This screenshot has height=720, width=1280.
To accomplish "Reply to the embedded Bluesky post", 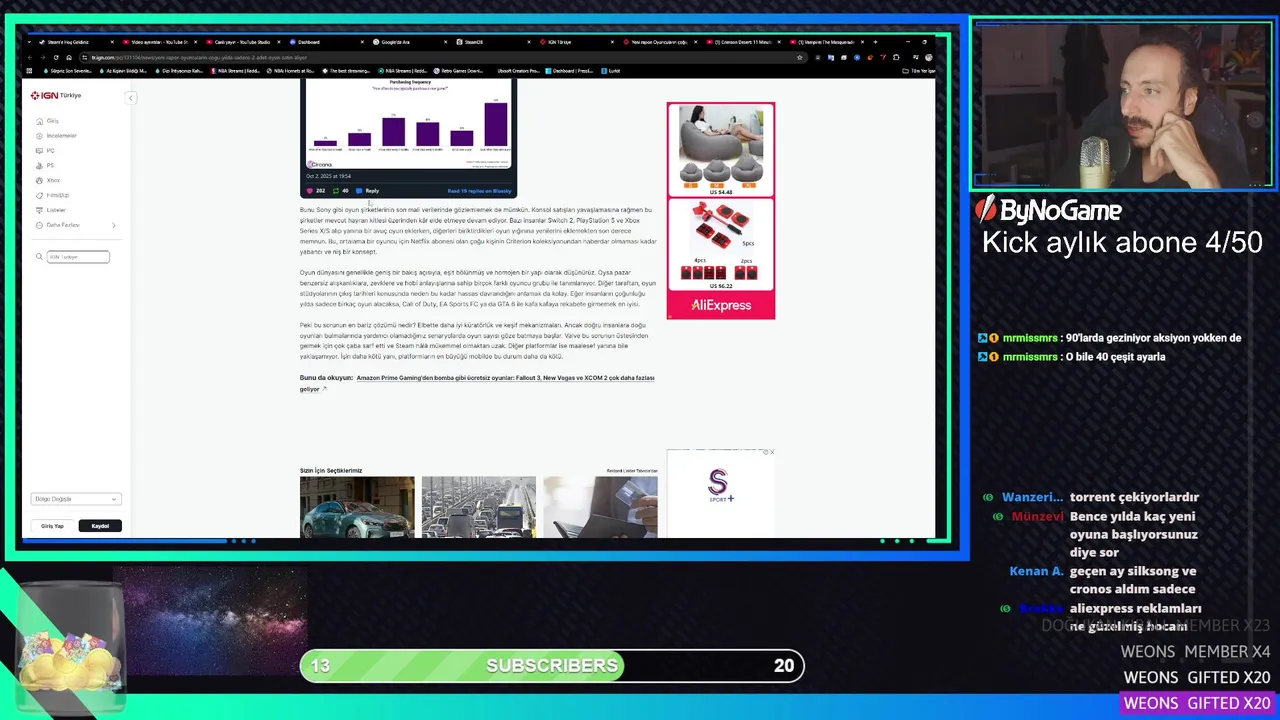I will 368,191.
